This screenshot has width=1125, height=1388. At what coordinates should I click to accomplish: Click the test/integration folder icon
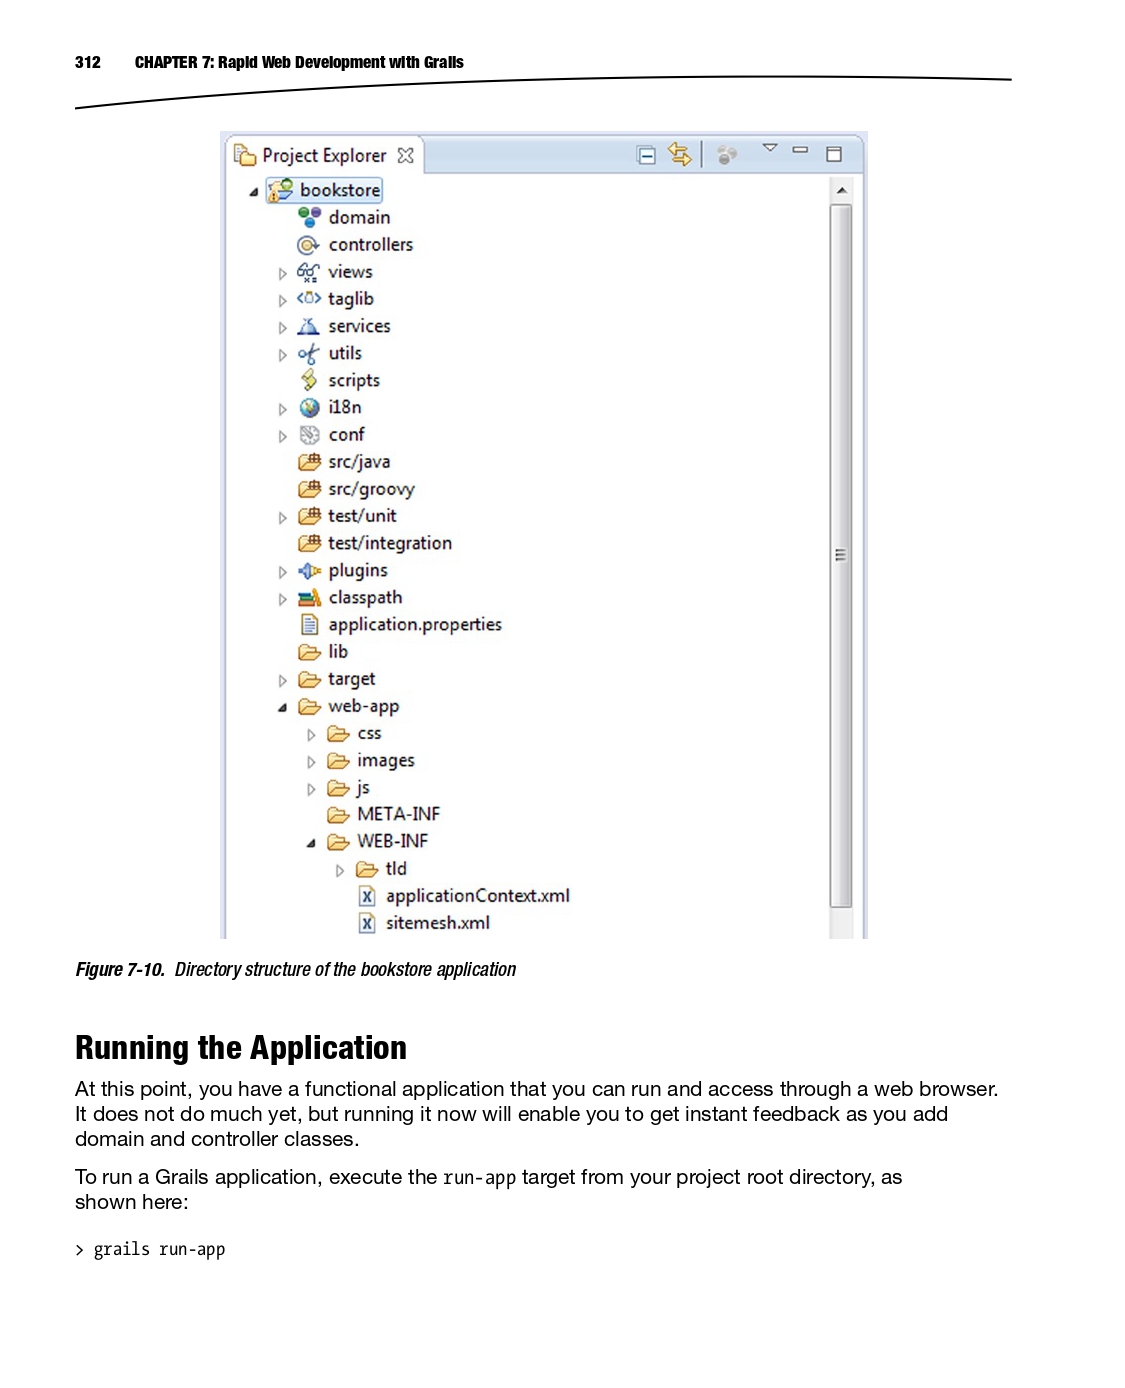click(309, 543)
